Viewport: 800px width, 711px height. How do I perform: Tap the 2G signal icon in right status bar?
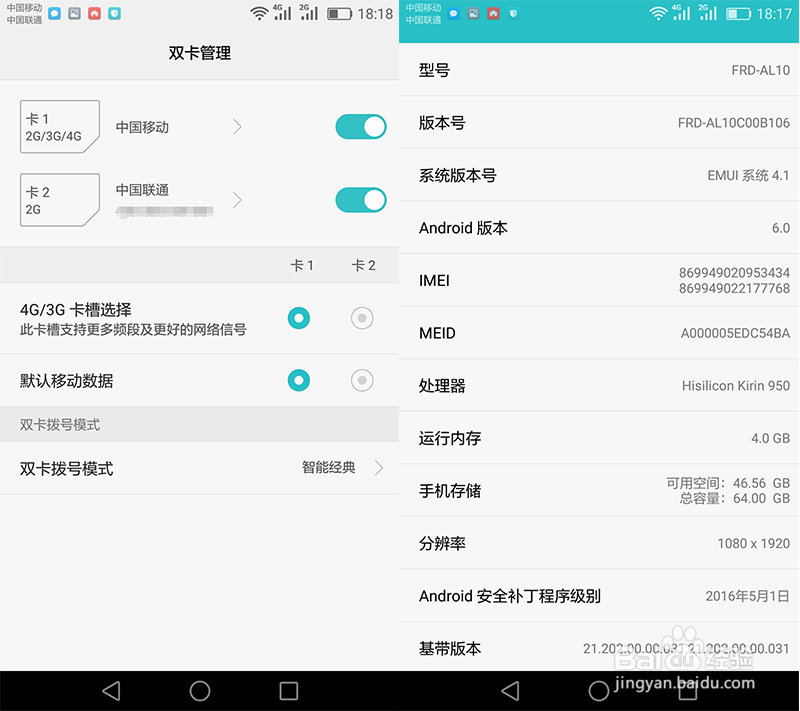[708, 13]
